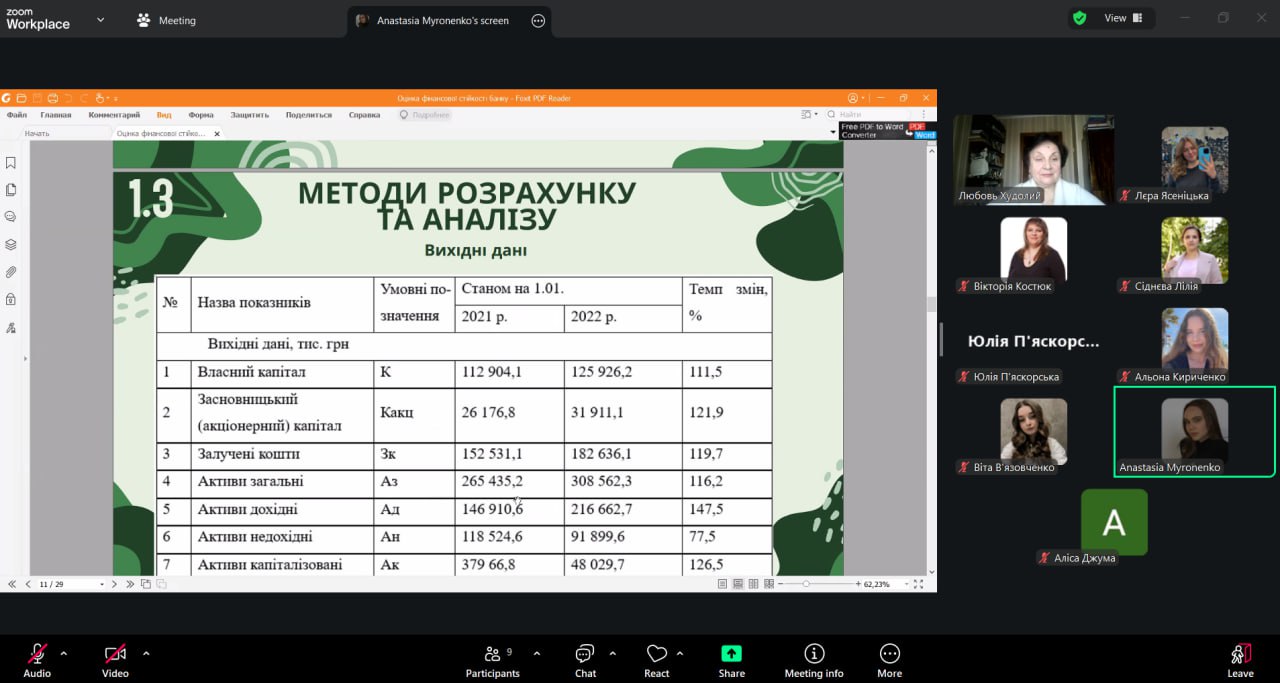Select Anastasia Myronenko's screen tab
This screenshot has width=1280, height=683.
coord(442,20)
